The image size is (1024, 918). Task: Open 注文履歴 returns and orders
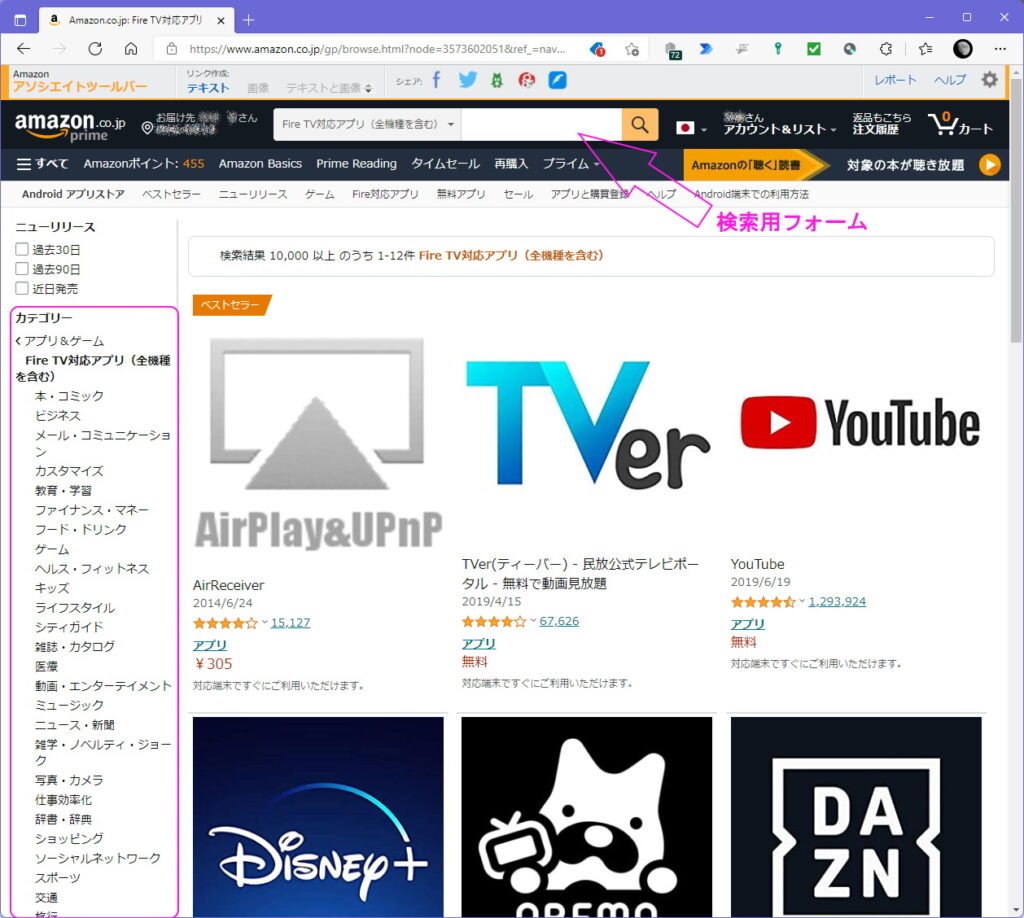point(881,123)
